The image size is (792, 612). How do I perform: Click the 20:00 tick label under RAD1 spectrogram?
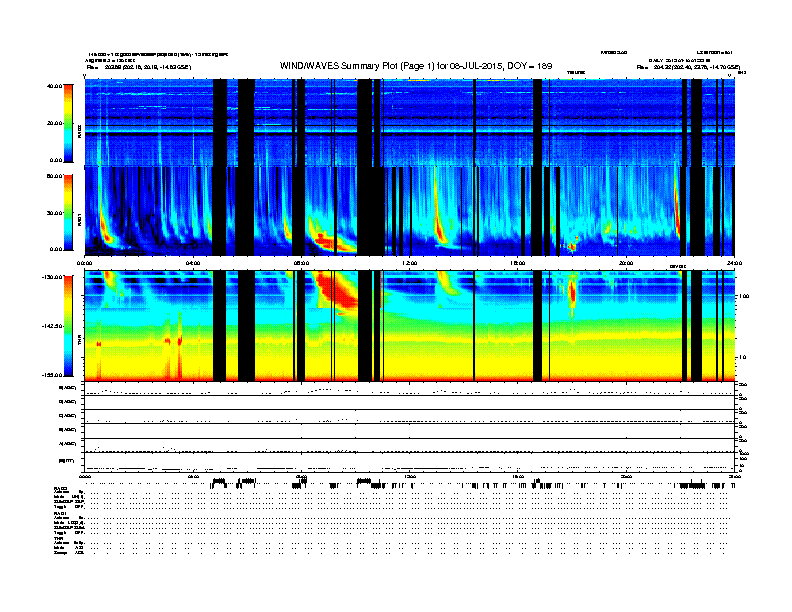[626, 263]
